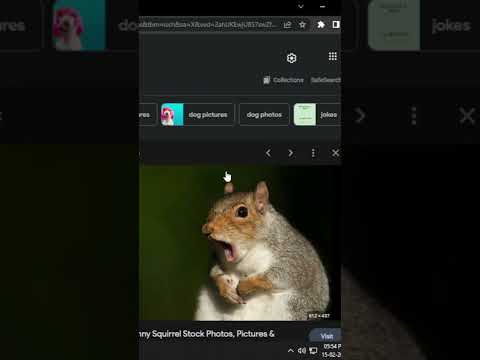
Task: Open the taskbar network icon
Action: 313,351
